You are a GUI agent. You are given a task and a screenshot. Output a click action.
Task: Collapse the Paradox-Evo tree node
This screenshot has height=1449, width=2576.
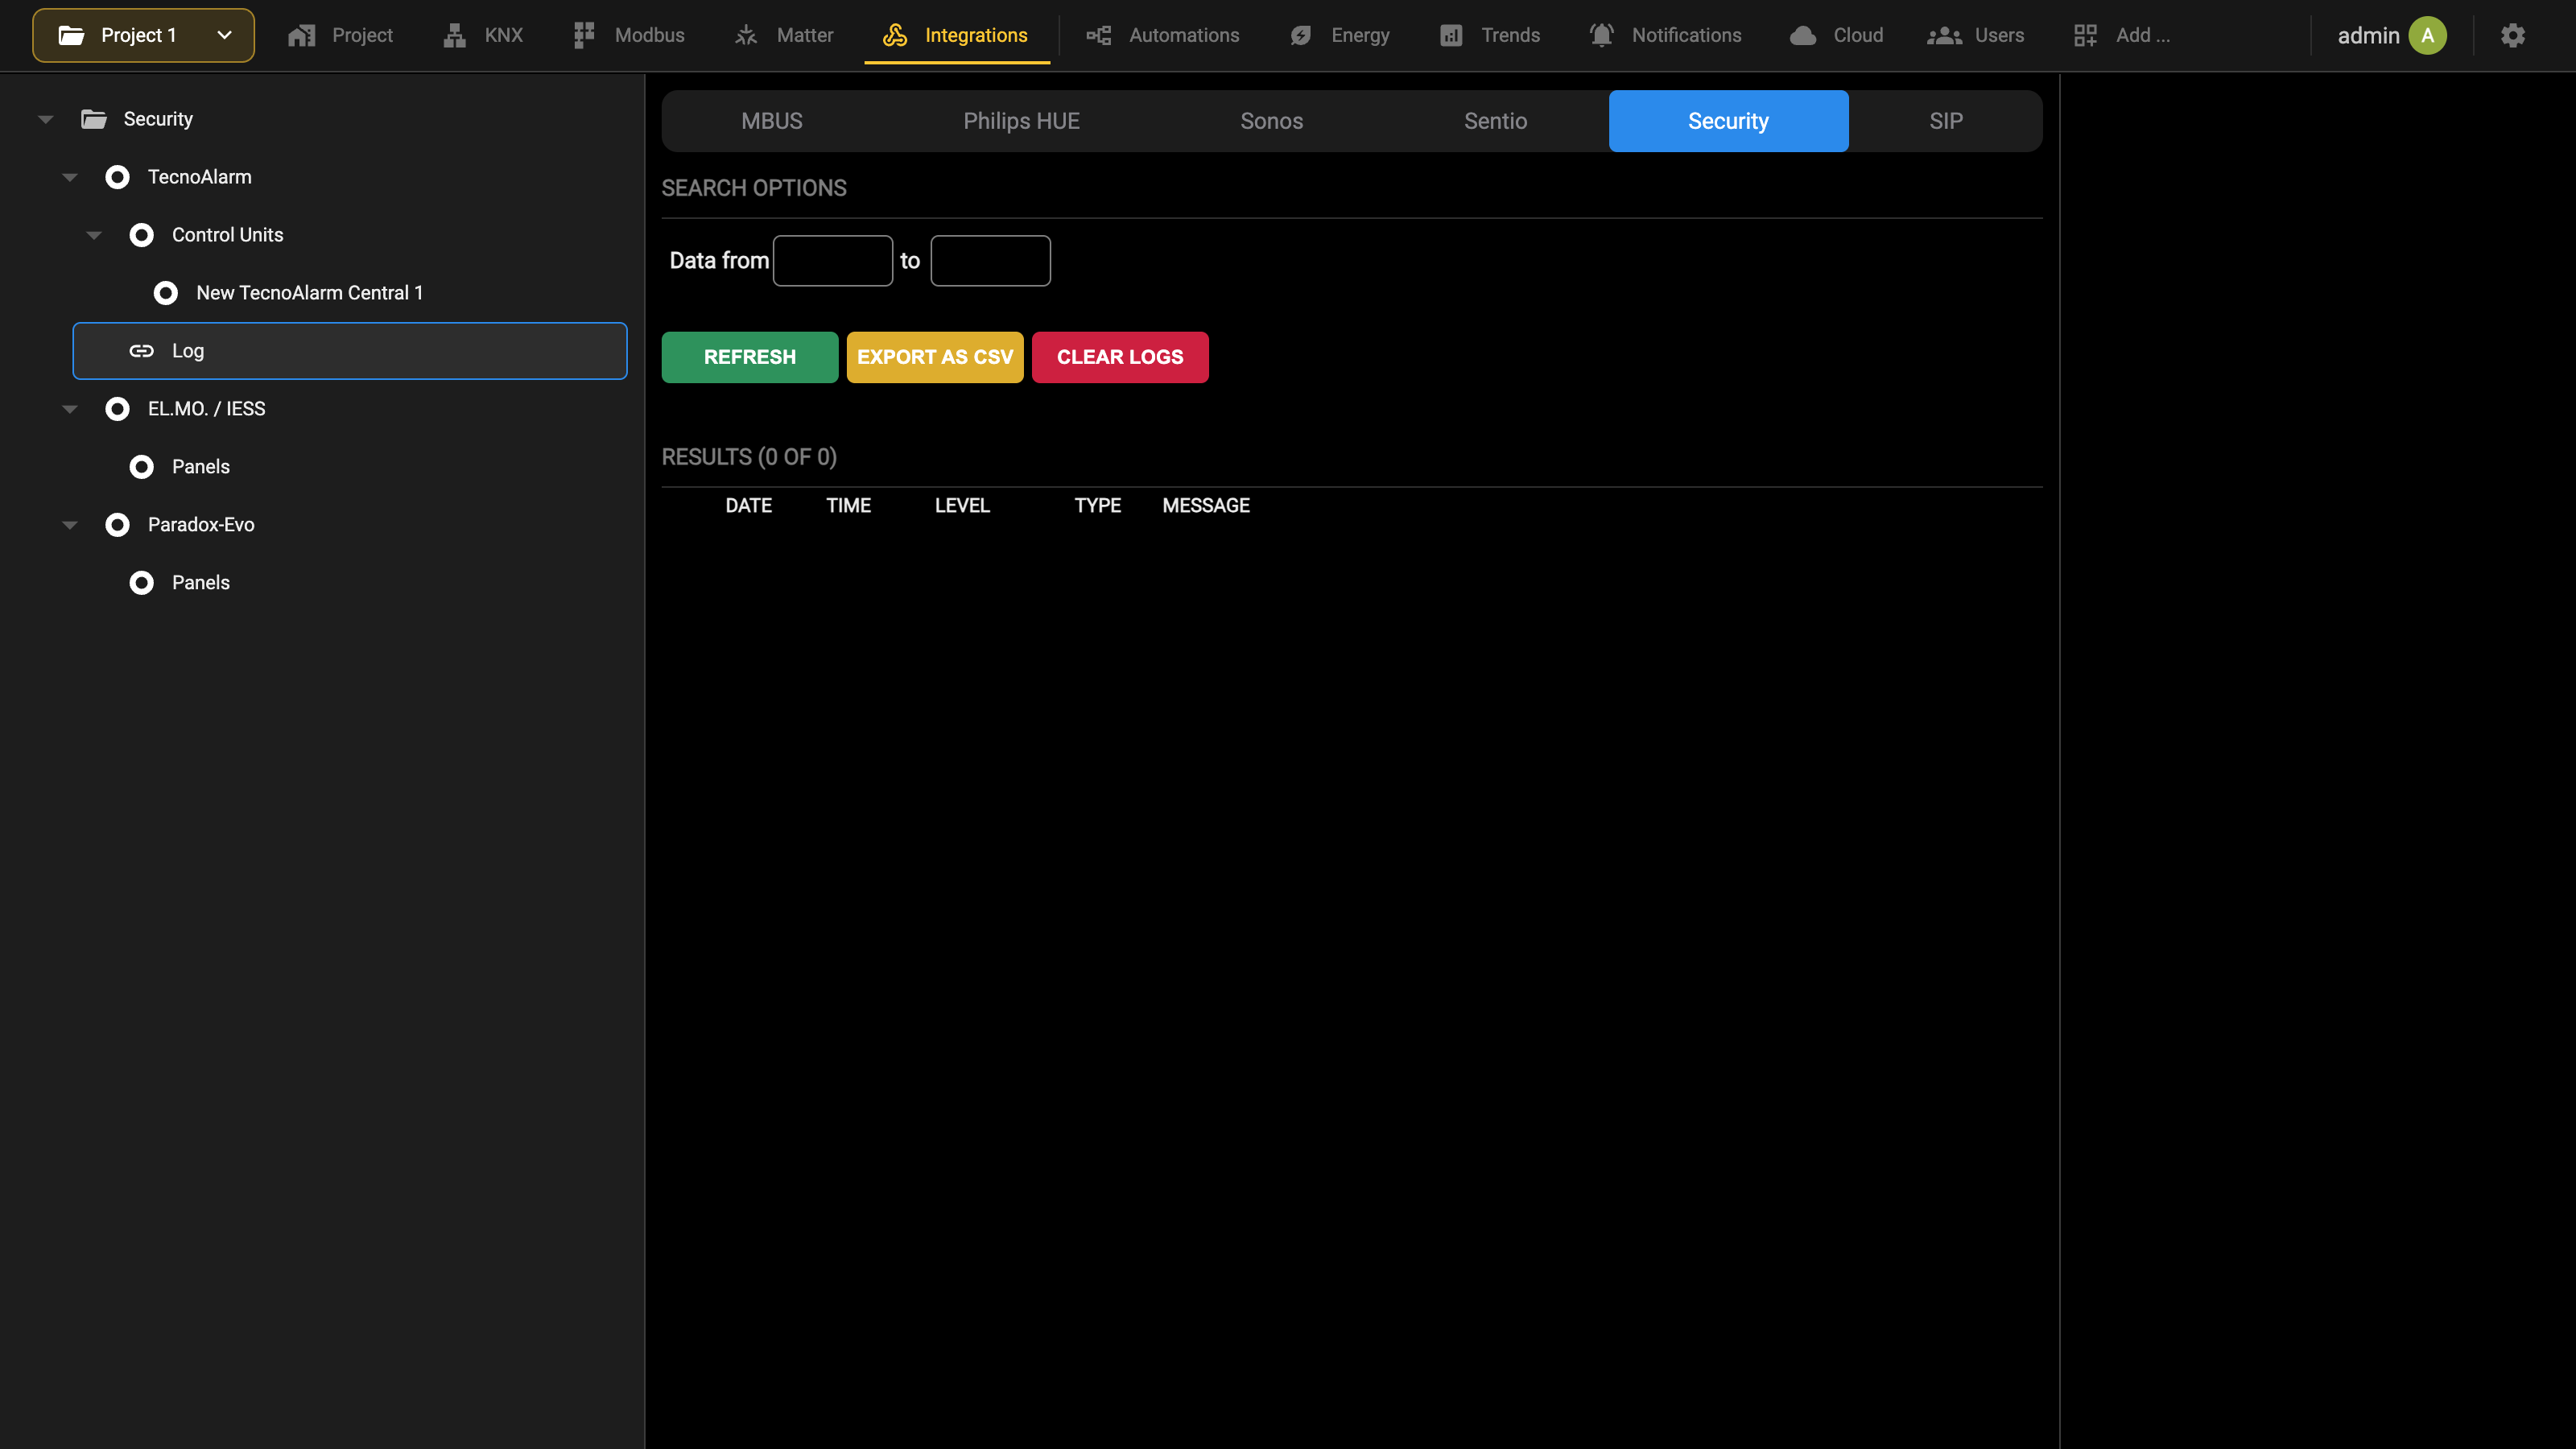click(x=70, y=525)
